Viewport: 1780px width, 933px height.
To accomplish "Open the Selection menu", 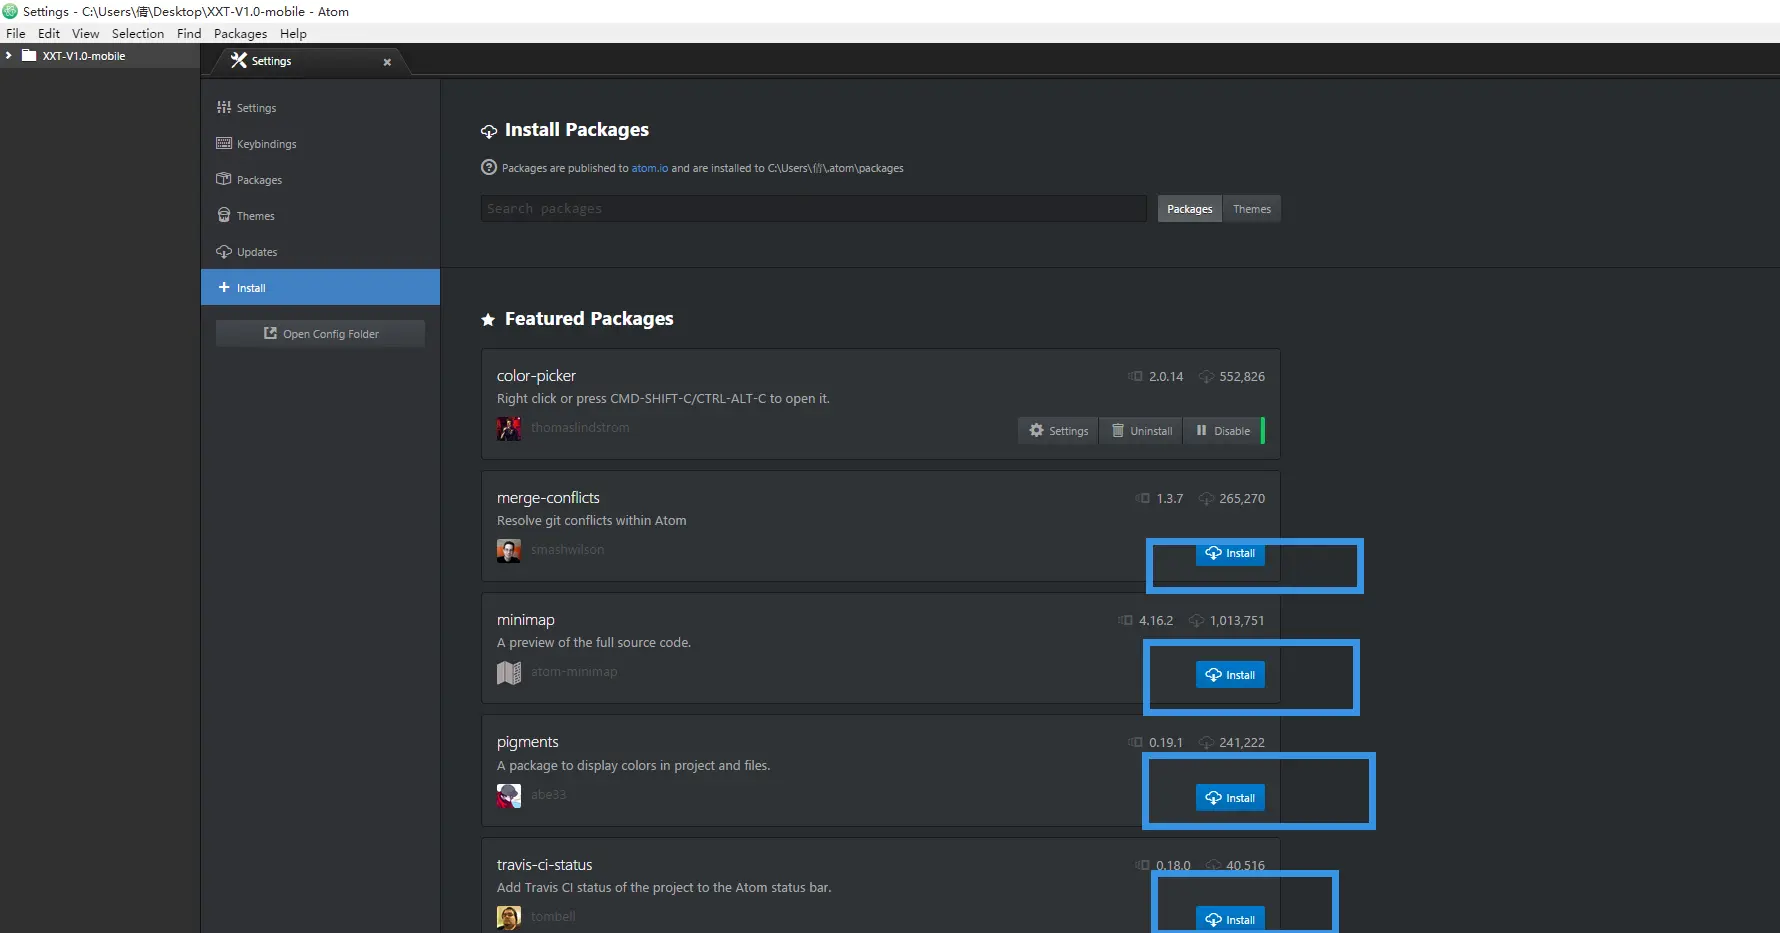I will click(x=138, y=33).
